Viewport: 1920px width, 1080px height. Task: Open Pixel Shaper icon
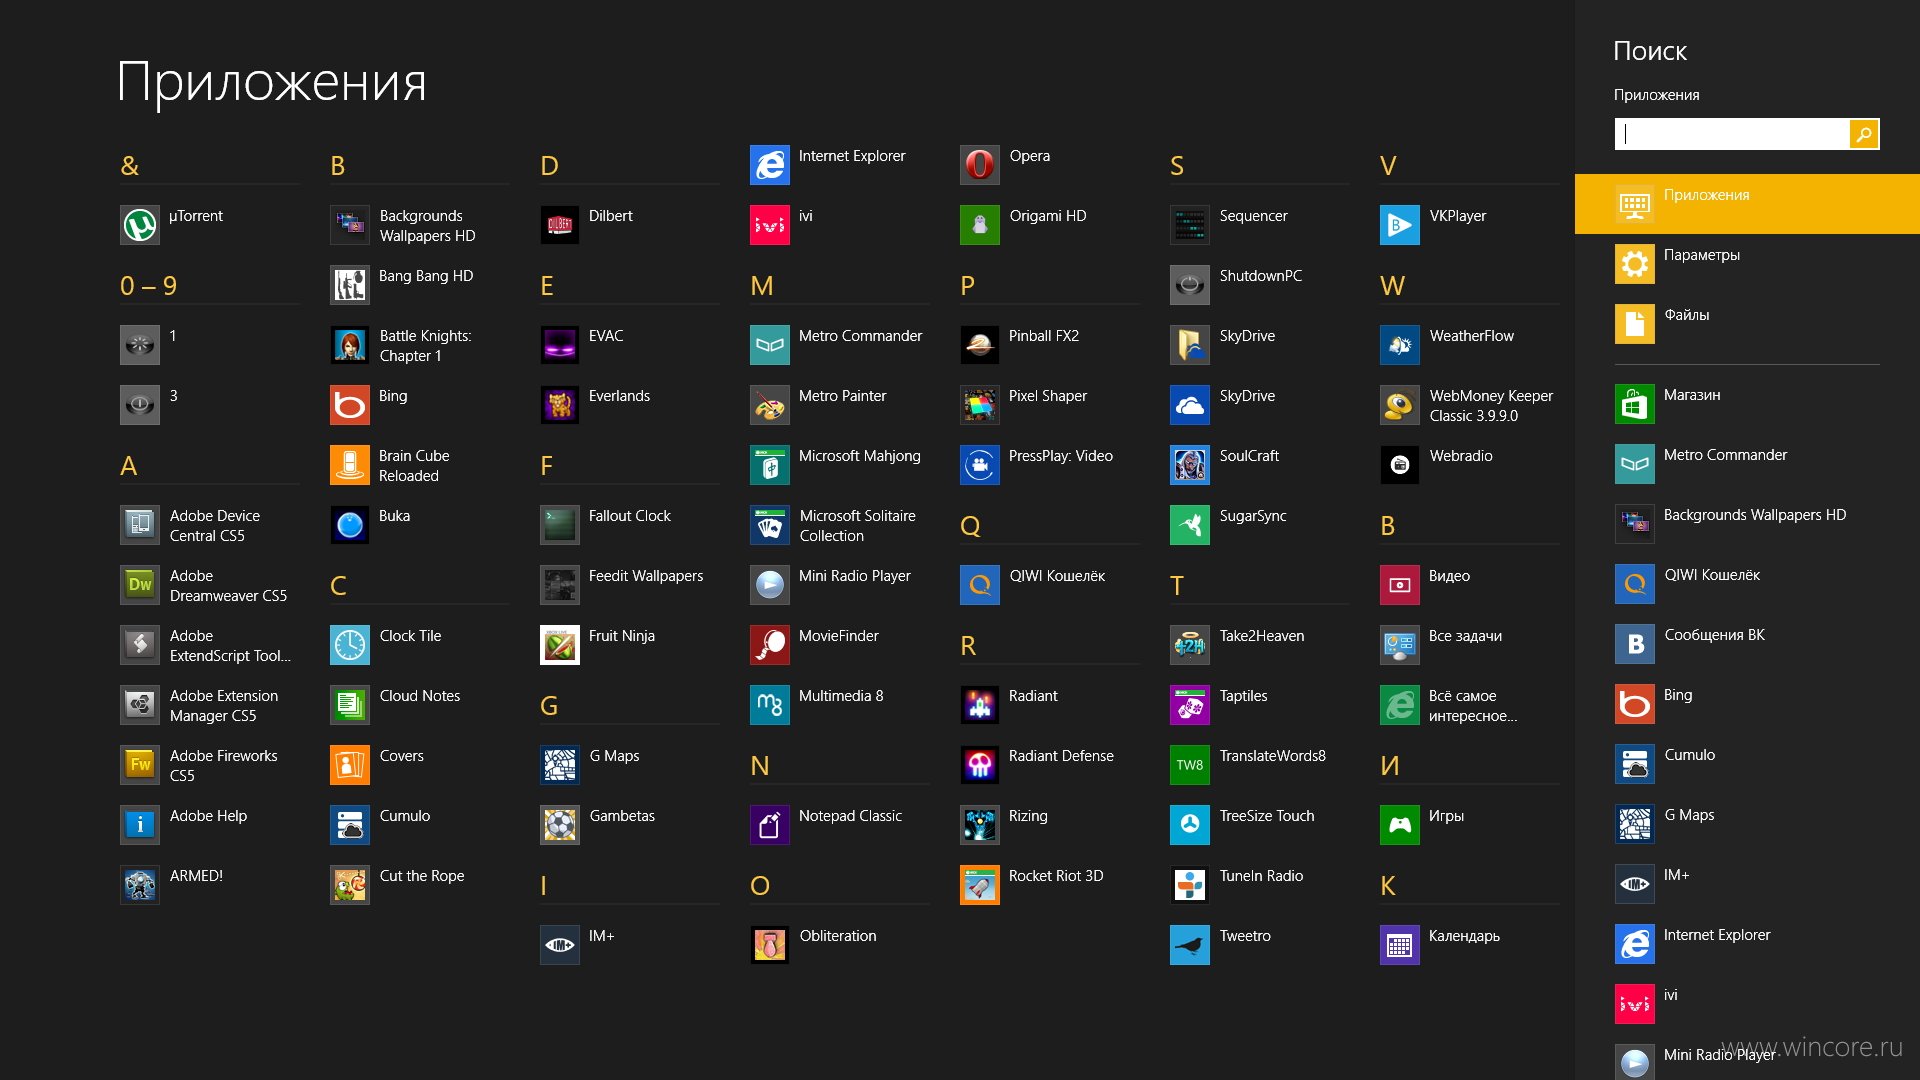[980, 405]
